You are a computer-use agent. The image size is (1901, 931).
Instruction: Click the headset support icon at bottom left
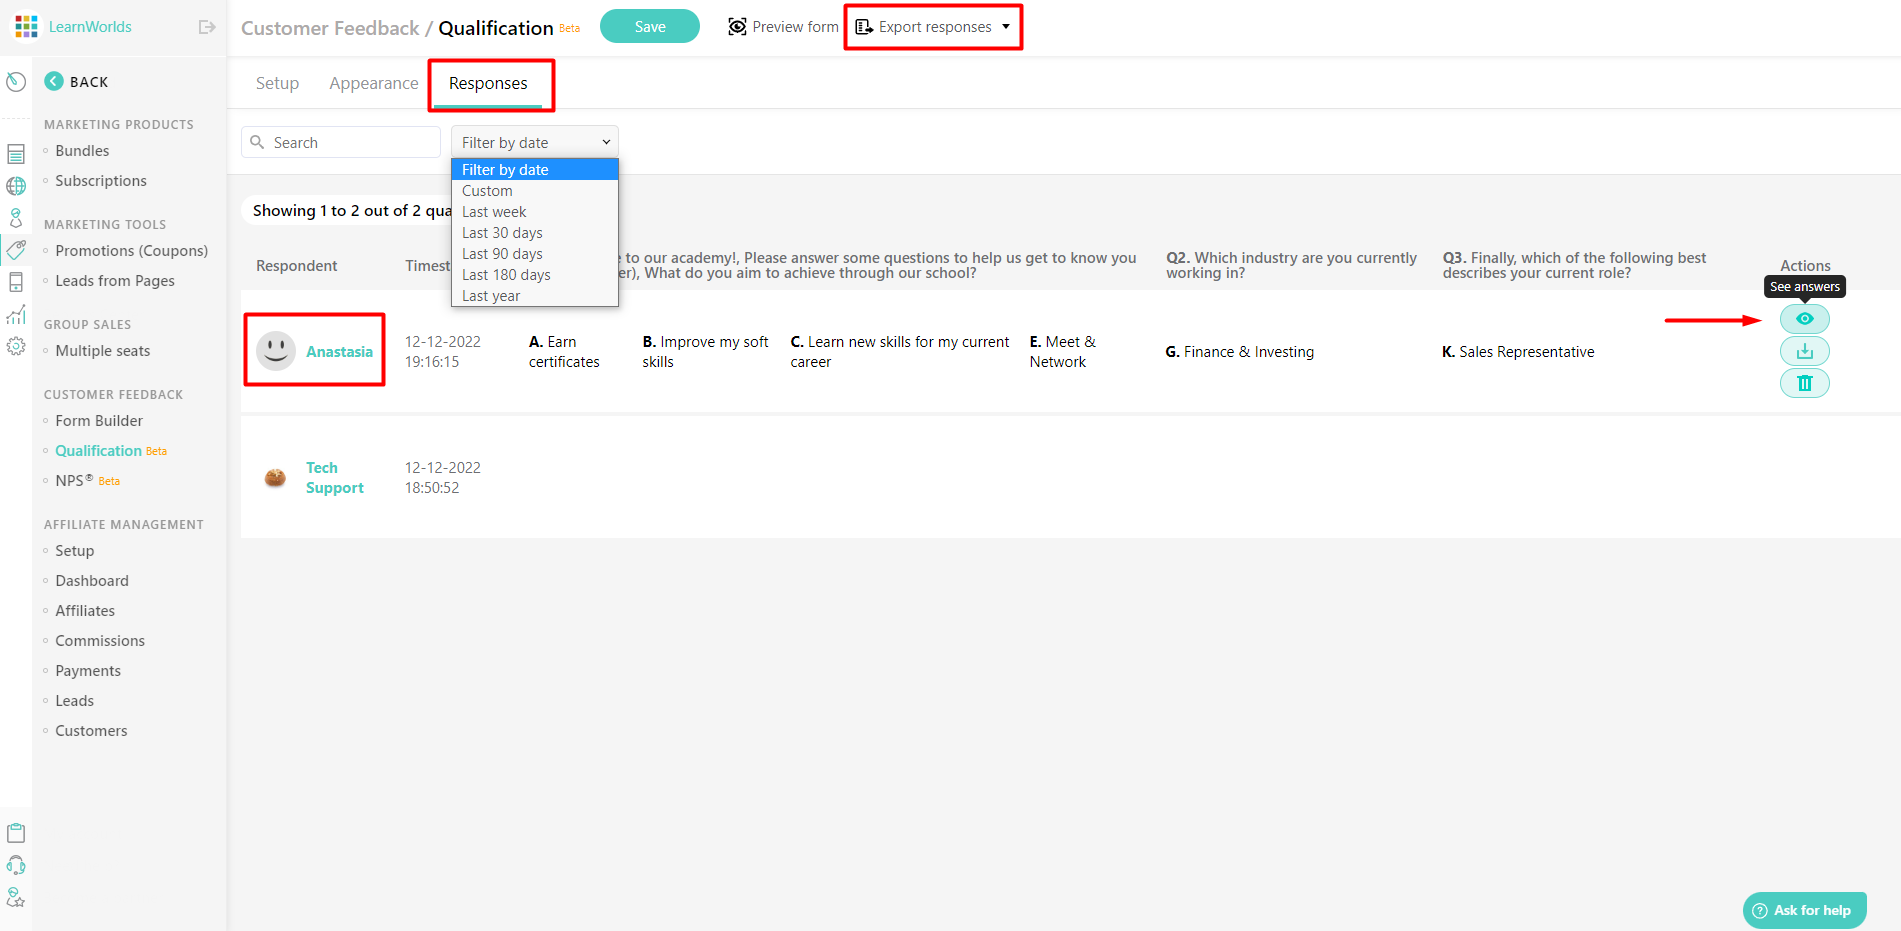16,864
